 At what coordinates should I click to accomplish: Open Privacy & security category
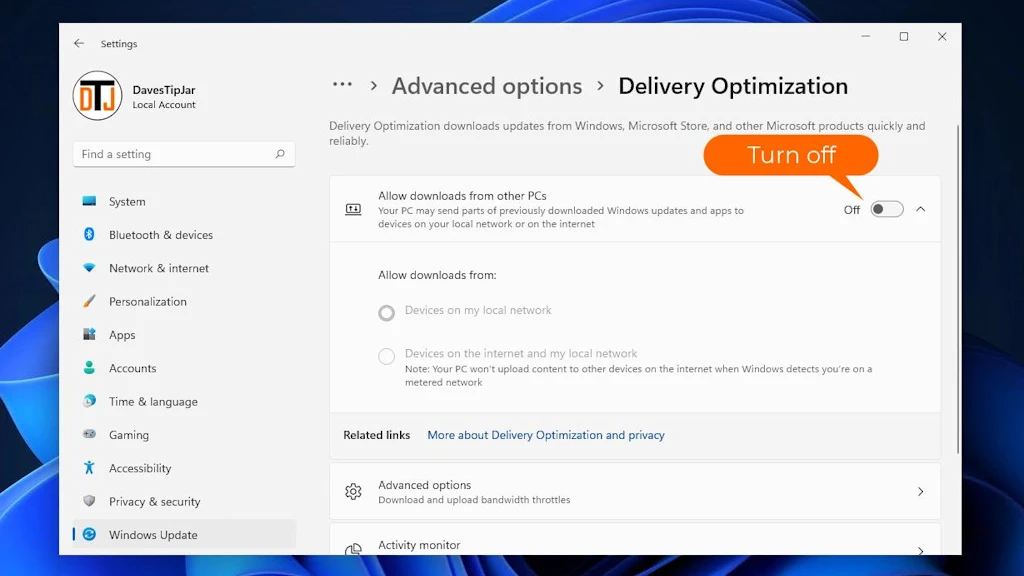[x=155, y=501]
